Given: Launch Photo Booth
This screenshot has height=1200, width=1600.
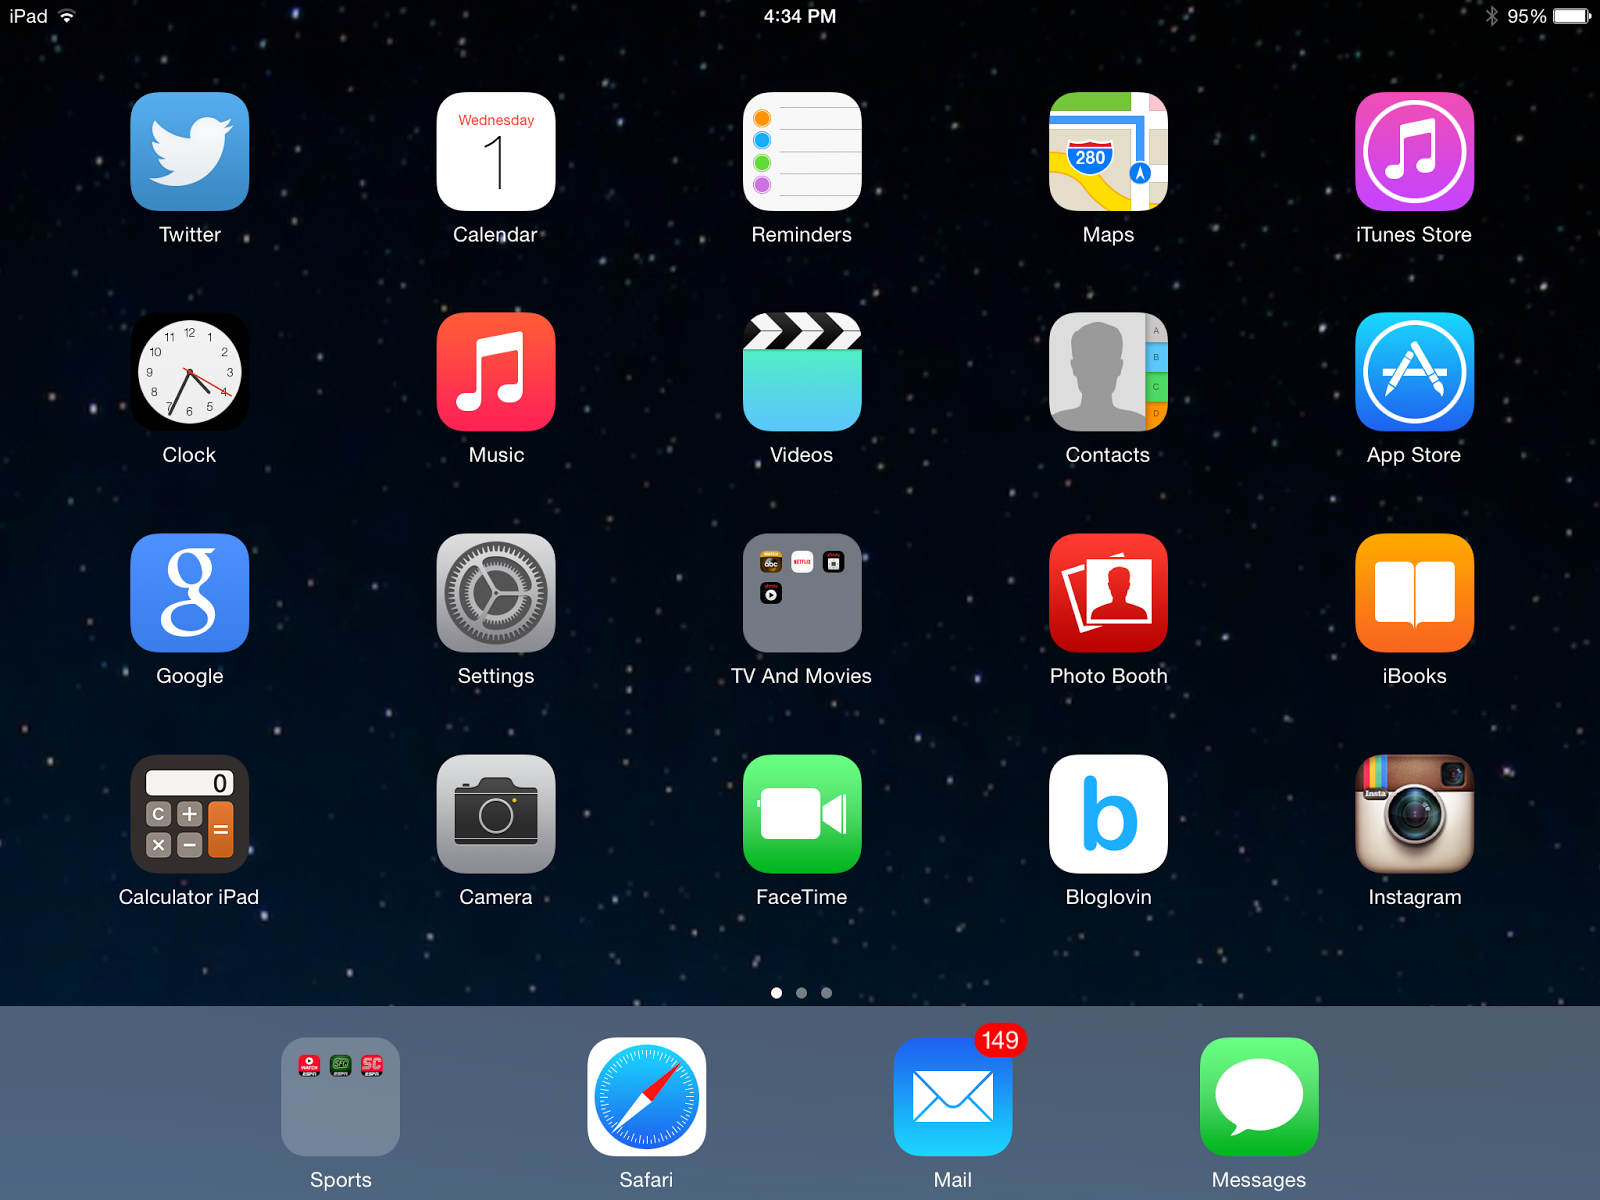Looking at the screenshot, I should pyautogui.click(x=1108, y=593).
